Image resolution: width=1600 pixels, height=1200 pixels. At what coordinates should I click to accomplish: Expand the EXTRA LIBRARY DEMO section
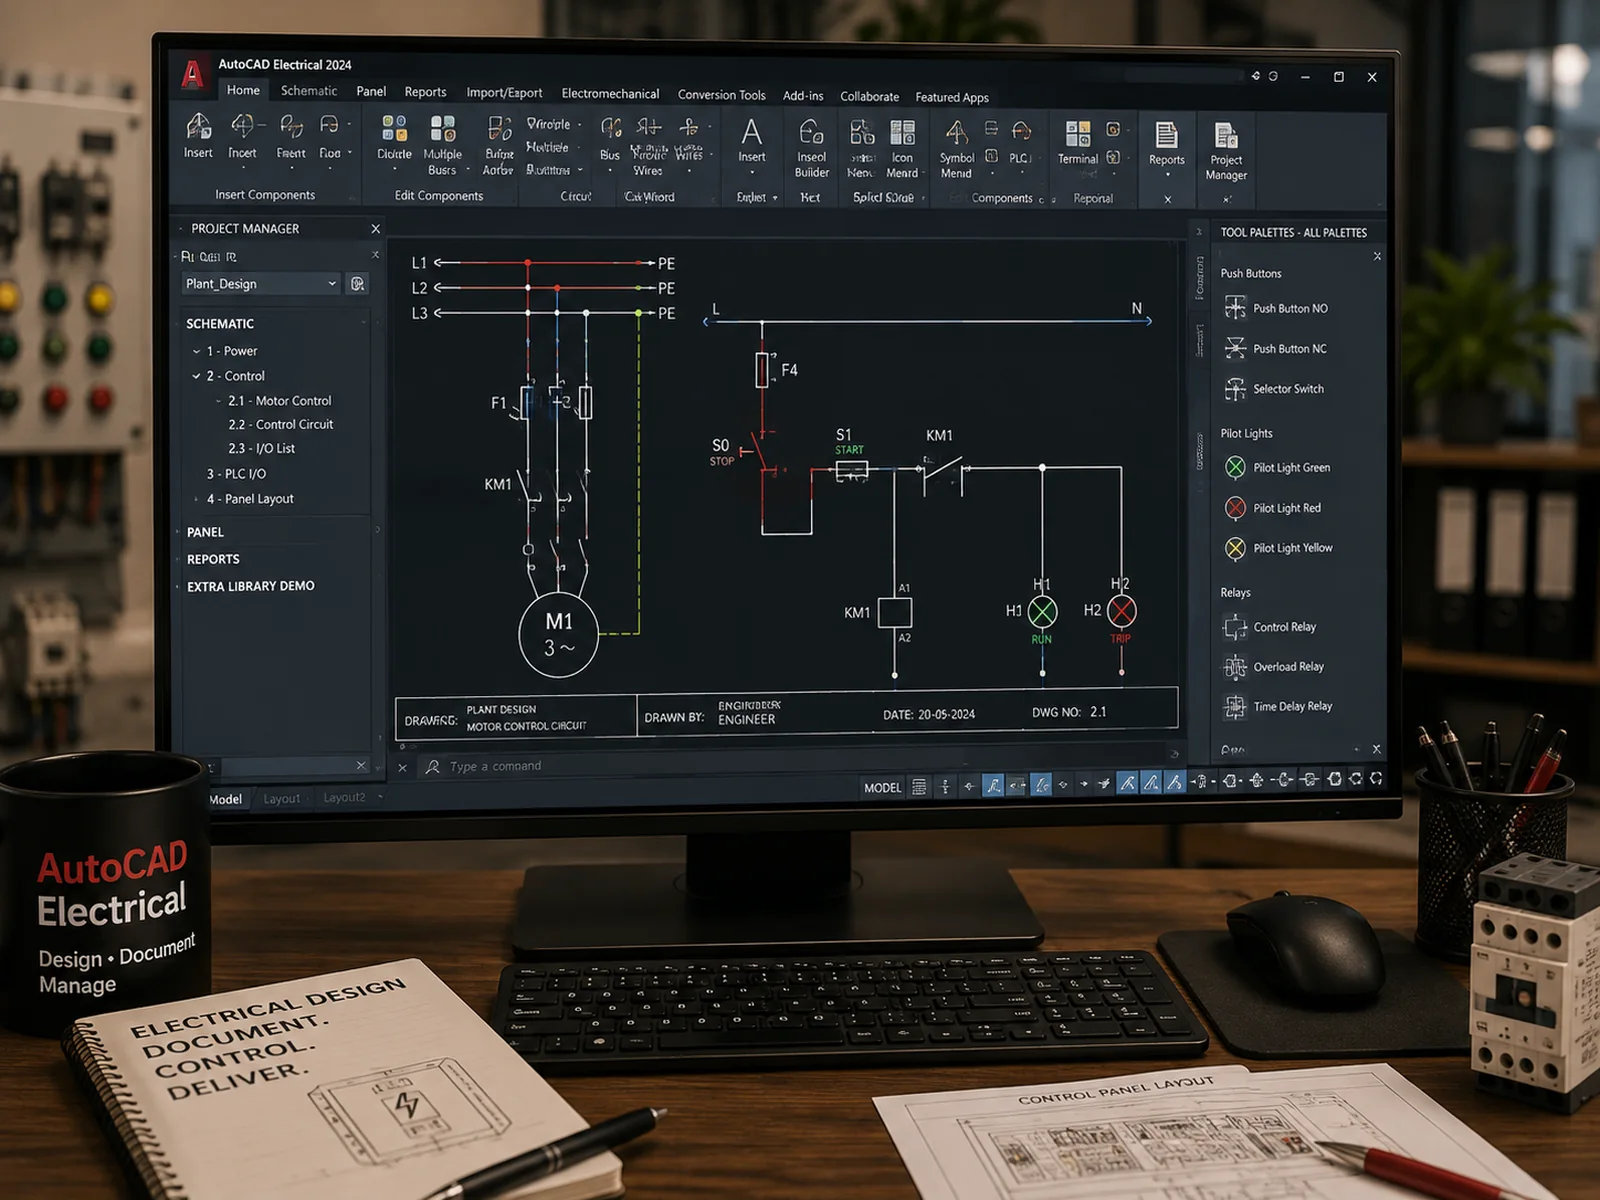[250, 586]
